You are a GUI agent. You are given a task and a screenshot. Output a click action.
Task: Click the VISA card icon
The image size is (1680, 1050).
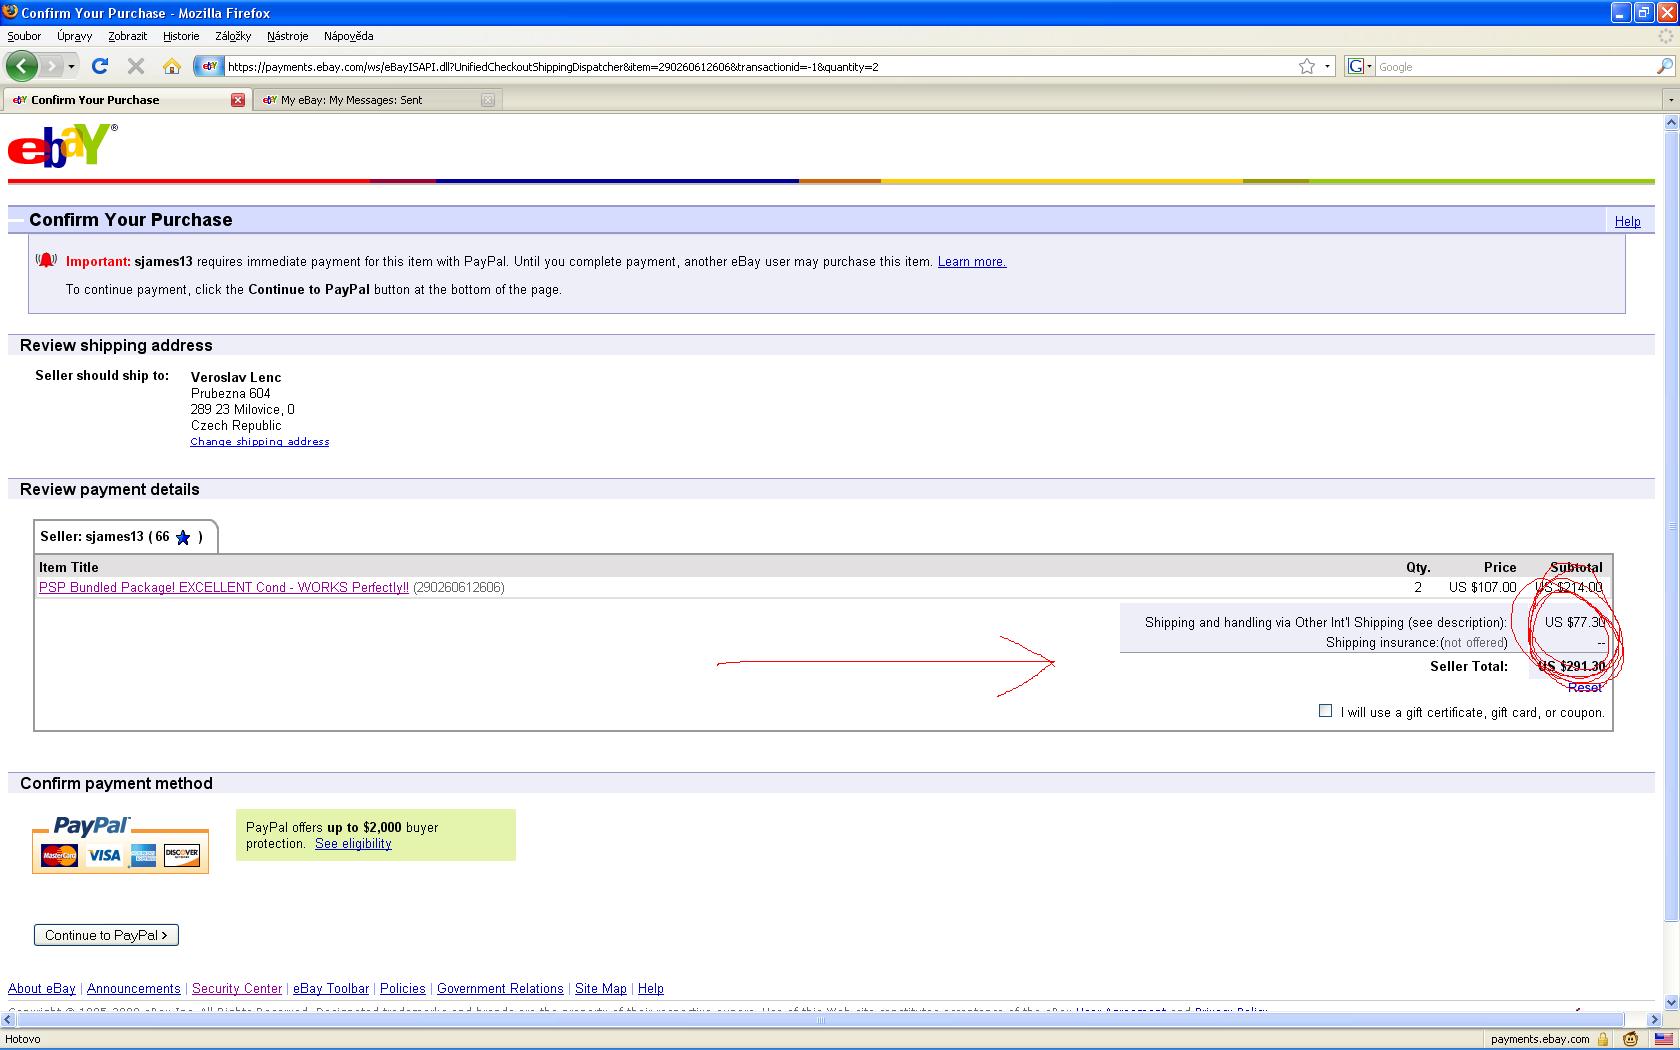tap(103, 856)
